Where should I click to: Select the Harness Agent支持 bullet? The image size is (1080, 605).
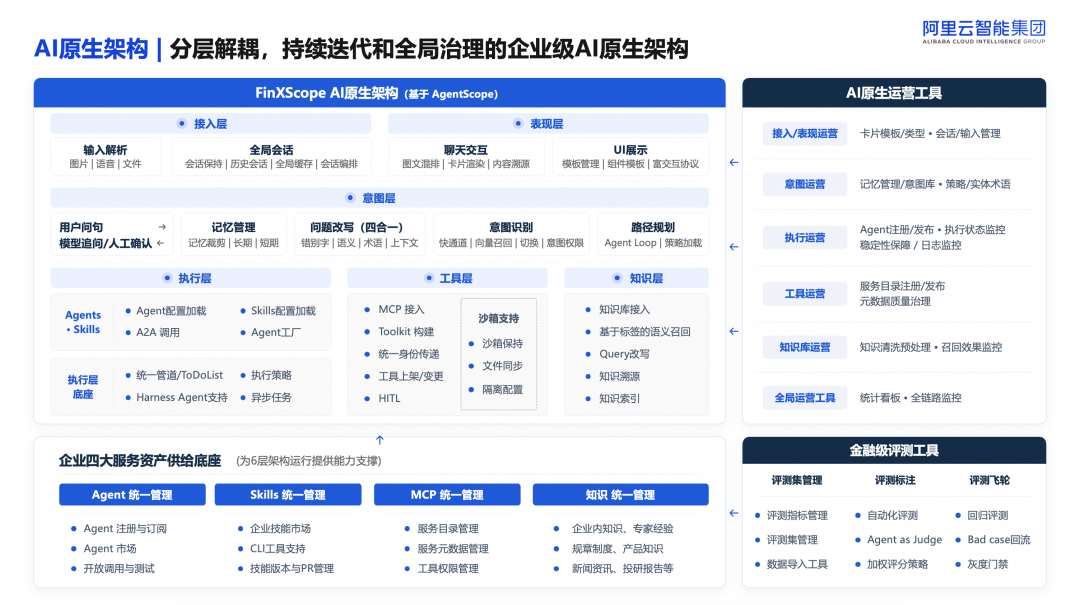pos(176,397)
